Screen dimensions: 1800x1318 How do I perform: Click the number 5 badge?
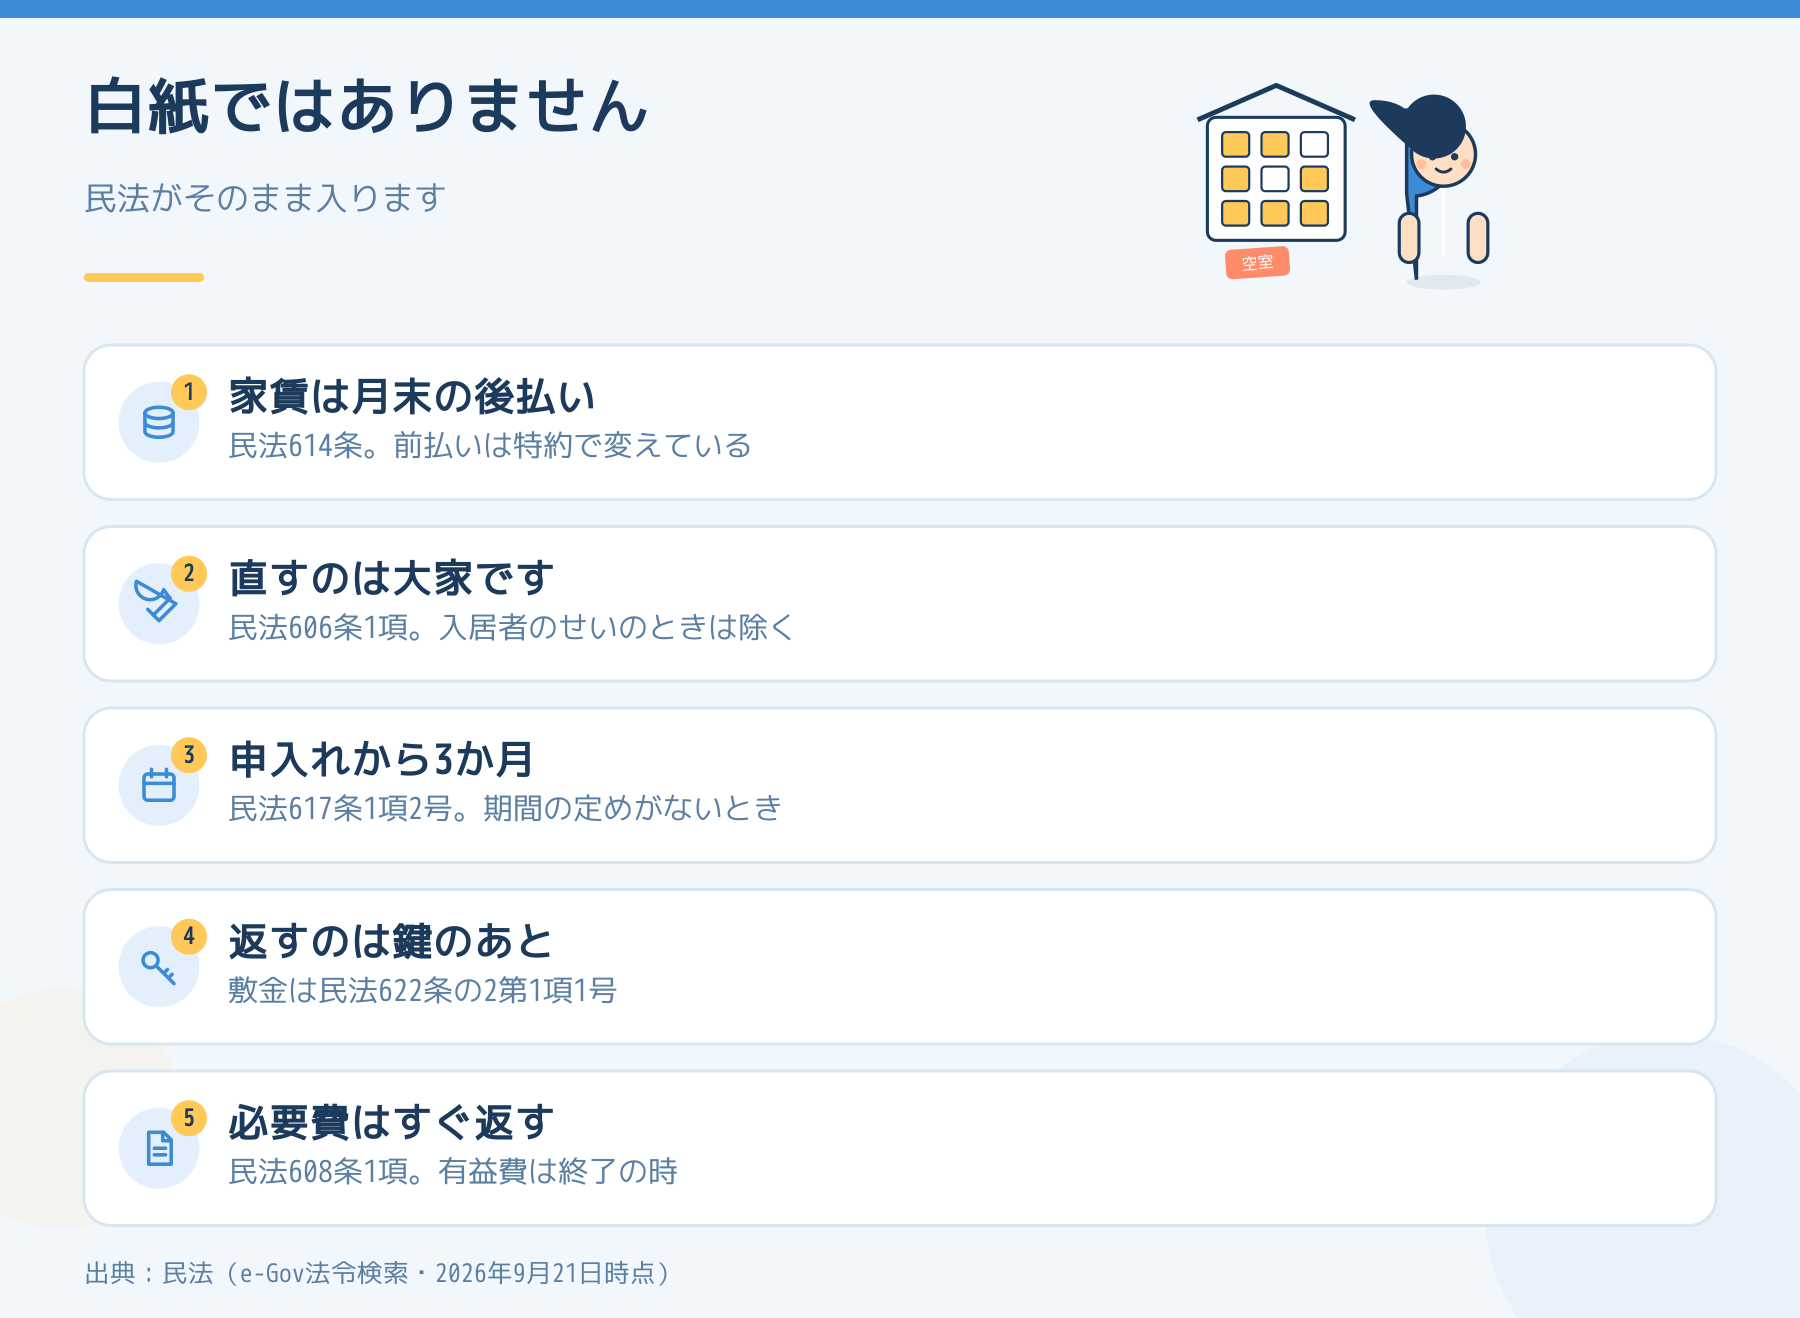(189, 1118)
